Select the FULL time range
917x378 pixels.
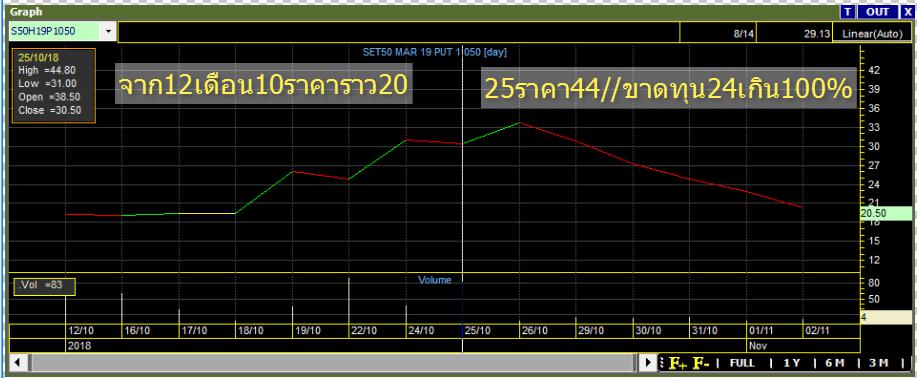[742, 363]
